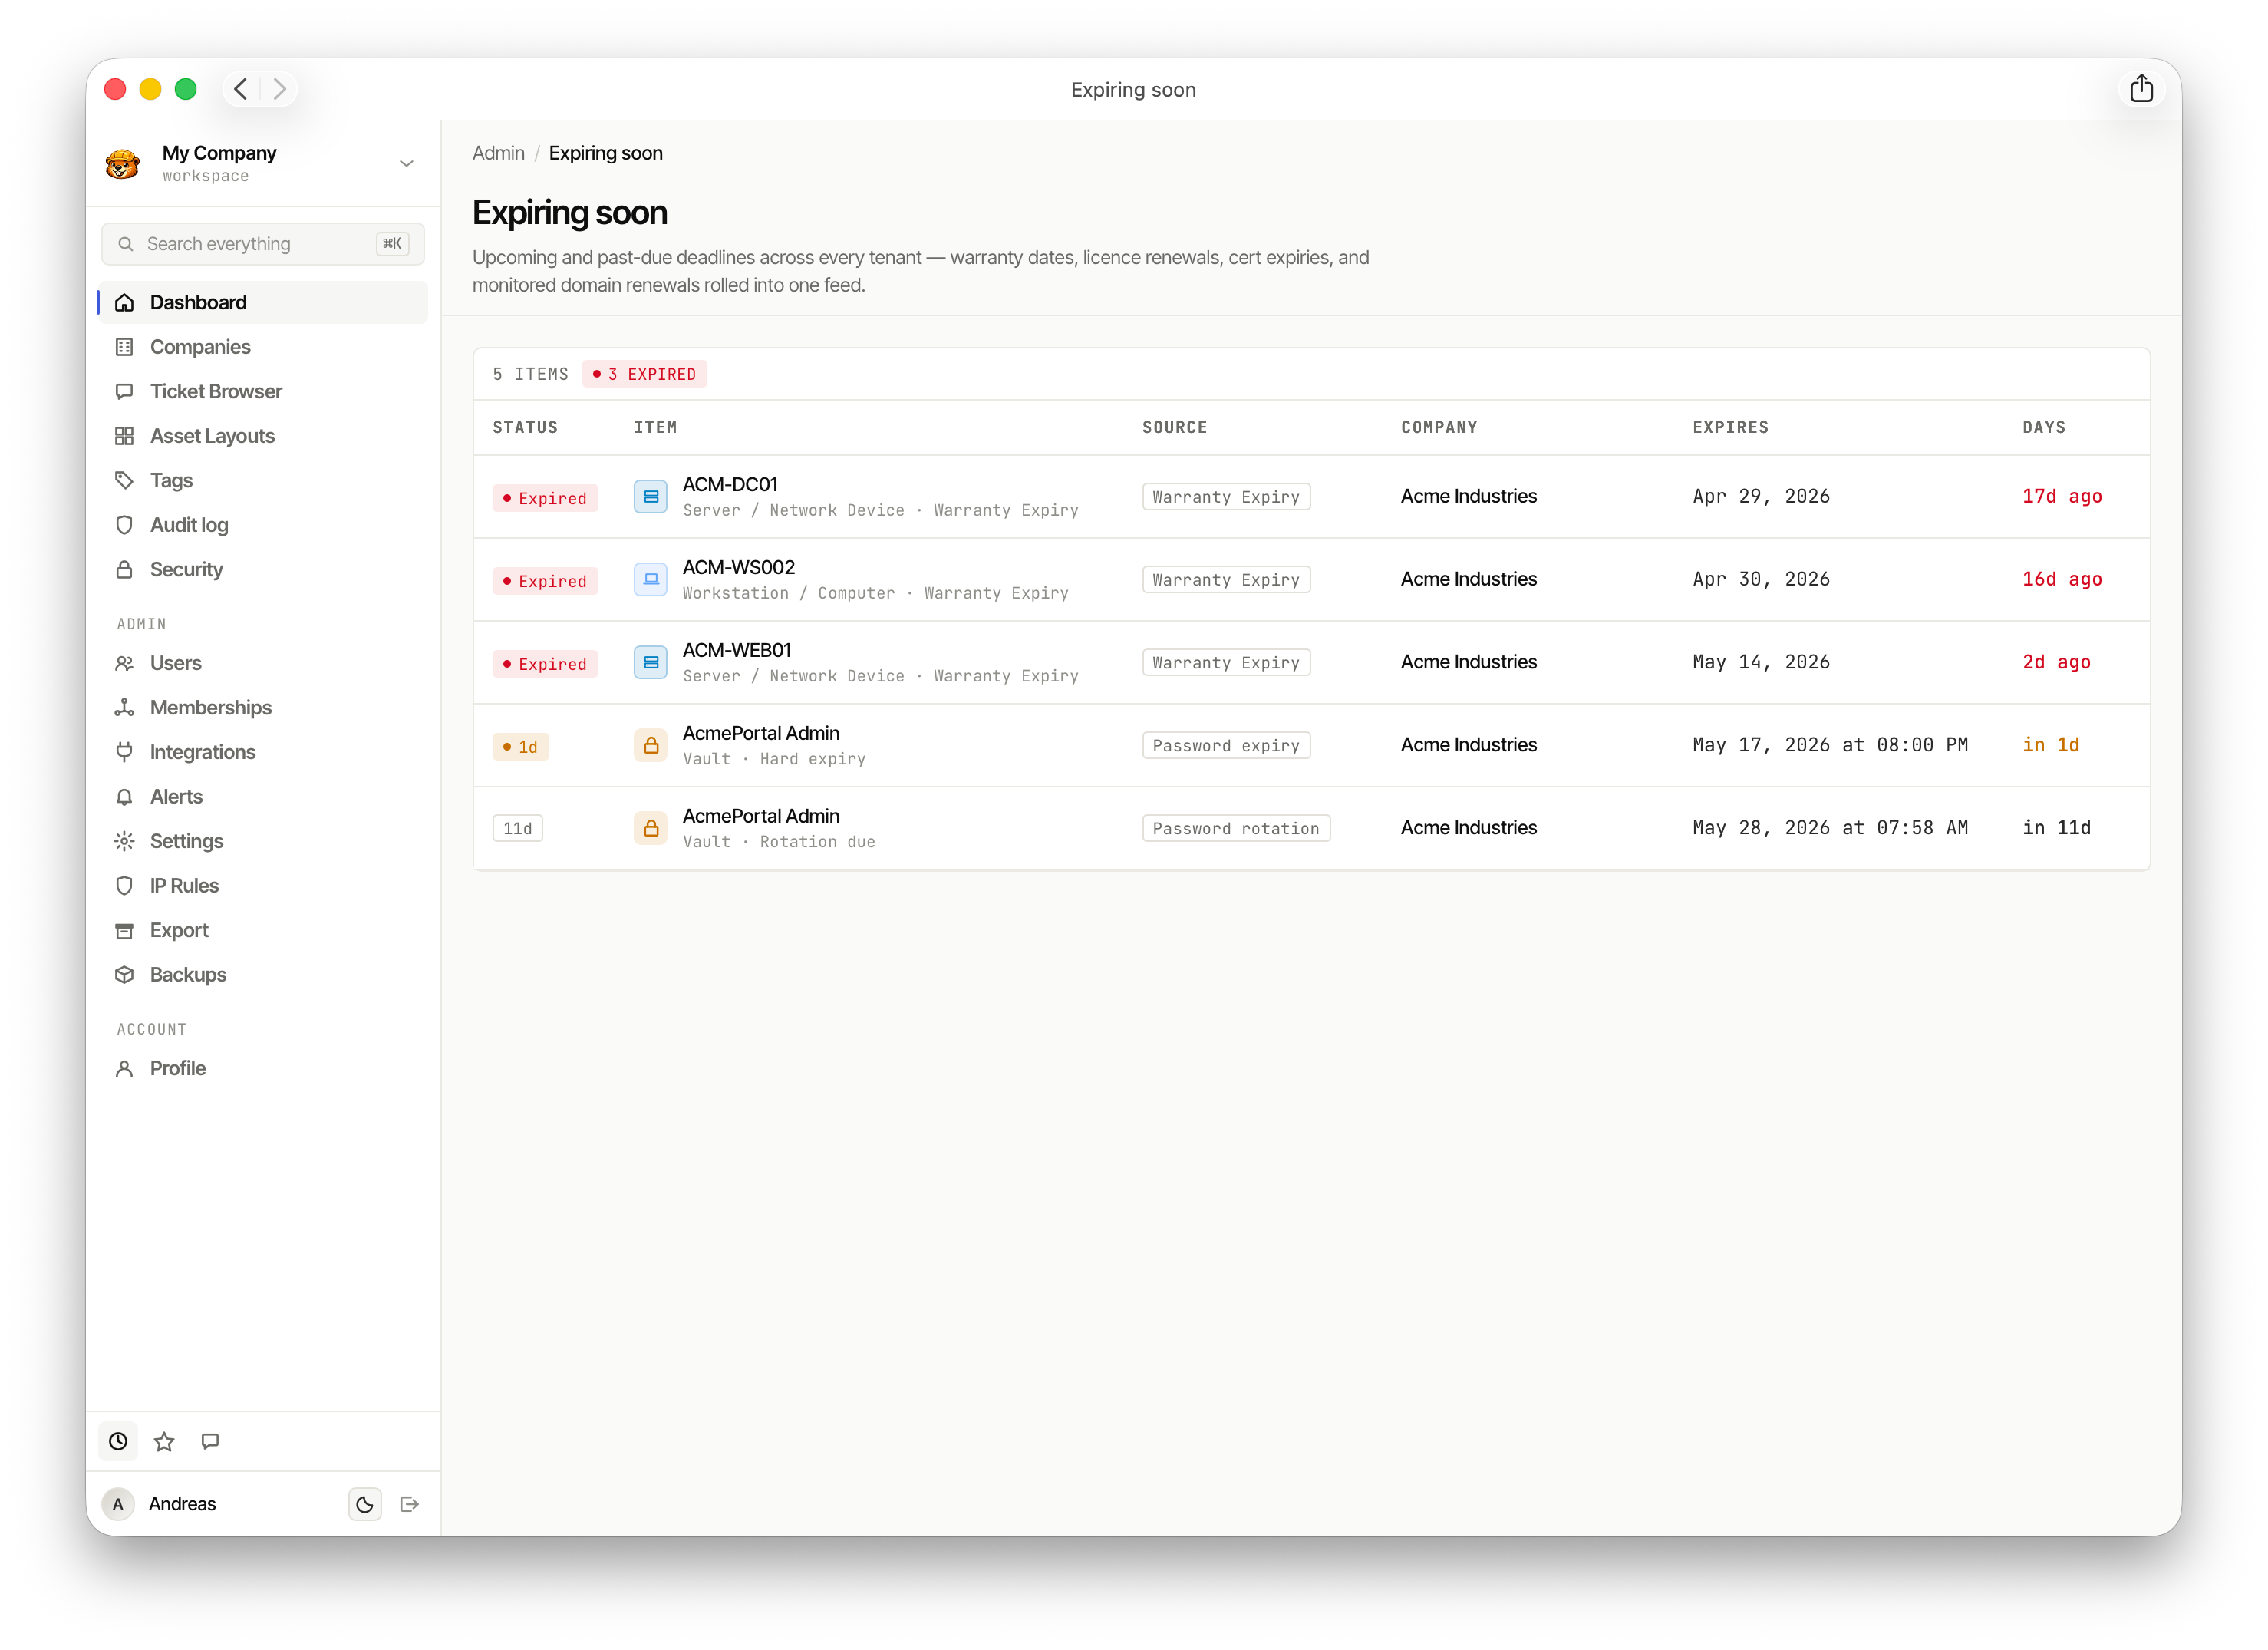Click the DAYS column header
2268x1650 pixels.
2043,427
